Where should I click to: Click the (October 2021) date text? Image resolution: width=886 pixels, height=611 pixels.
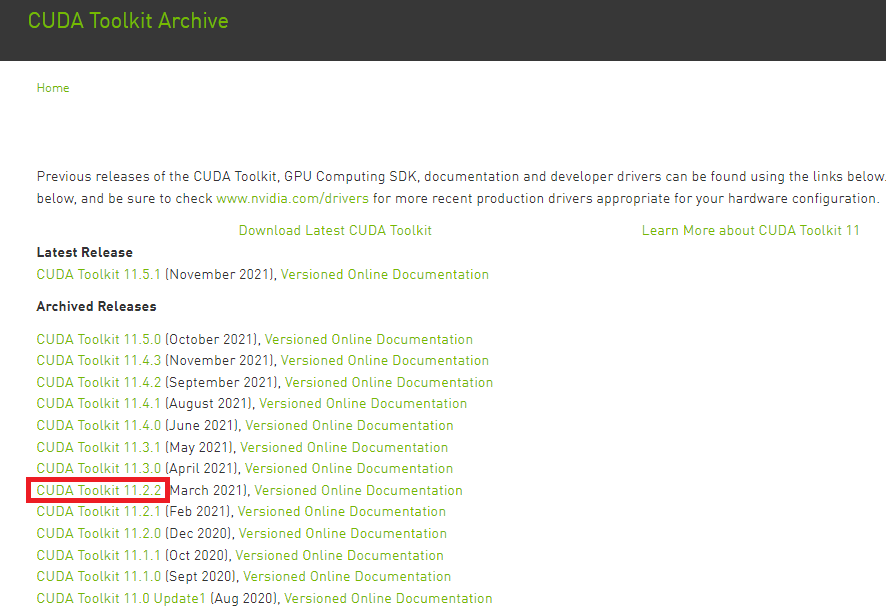pos(212,340)
